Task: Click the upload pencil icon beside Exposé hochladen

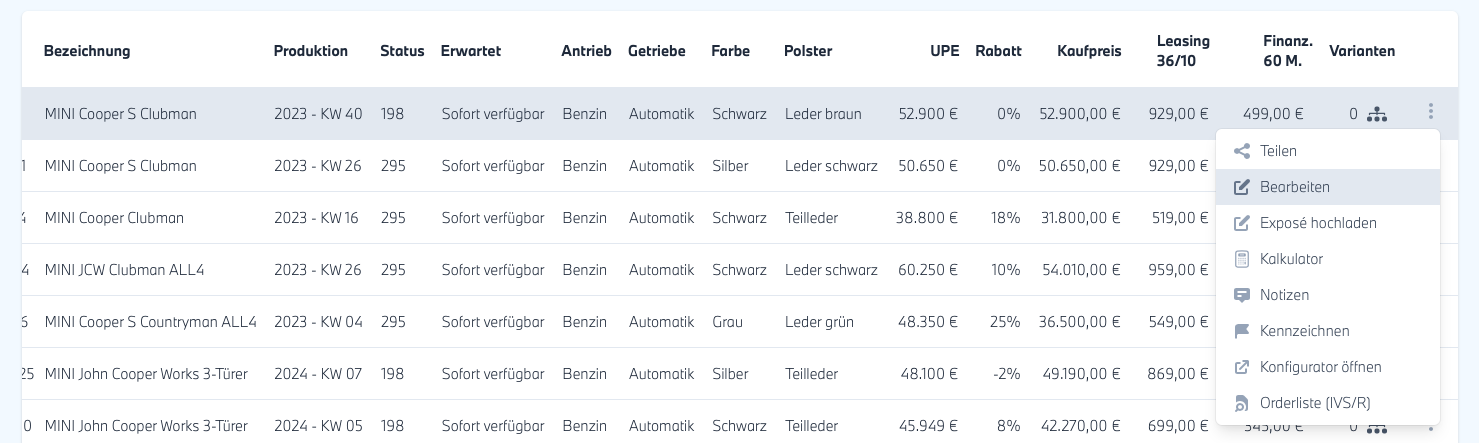Action: (x=1242, y=224)
